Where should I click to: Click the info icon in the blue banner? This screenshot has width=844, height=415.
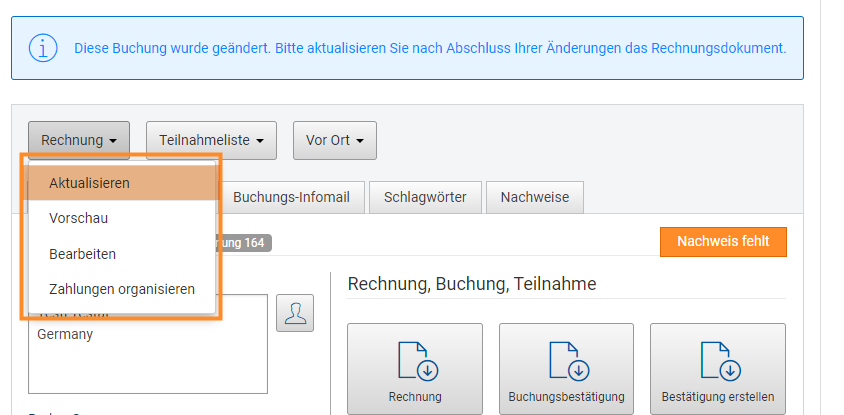42,47
